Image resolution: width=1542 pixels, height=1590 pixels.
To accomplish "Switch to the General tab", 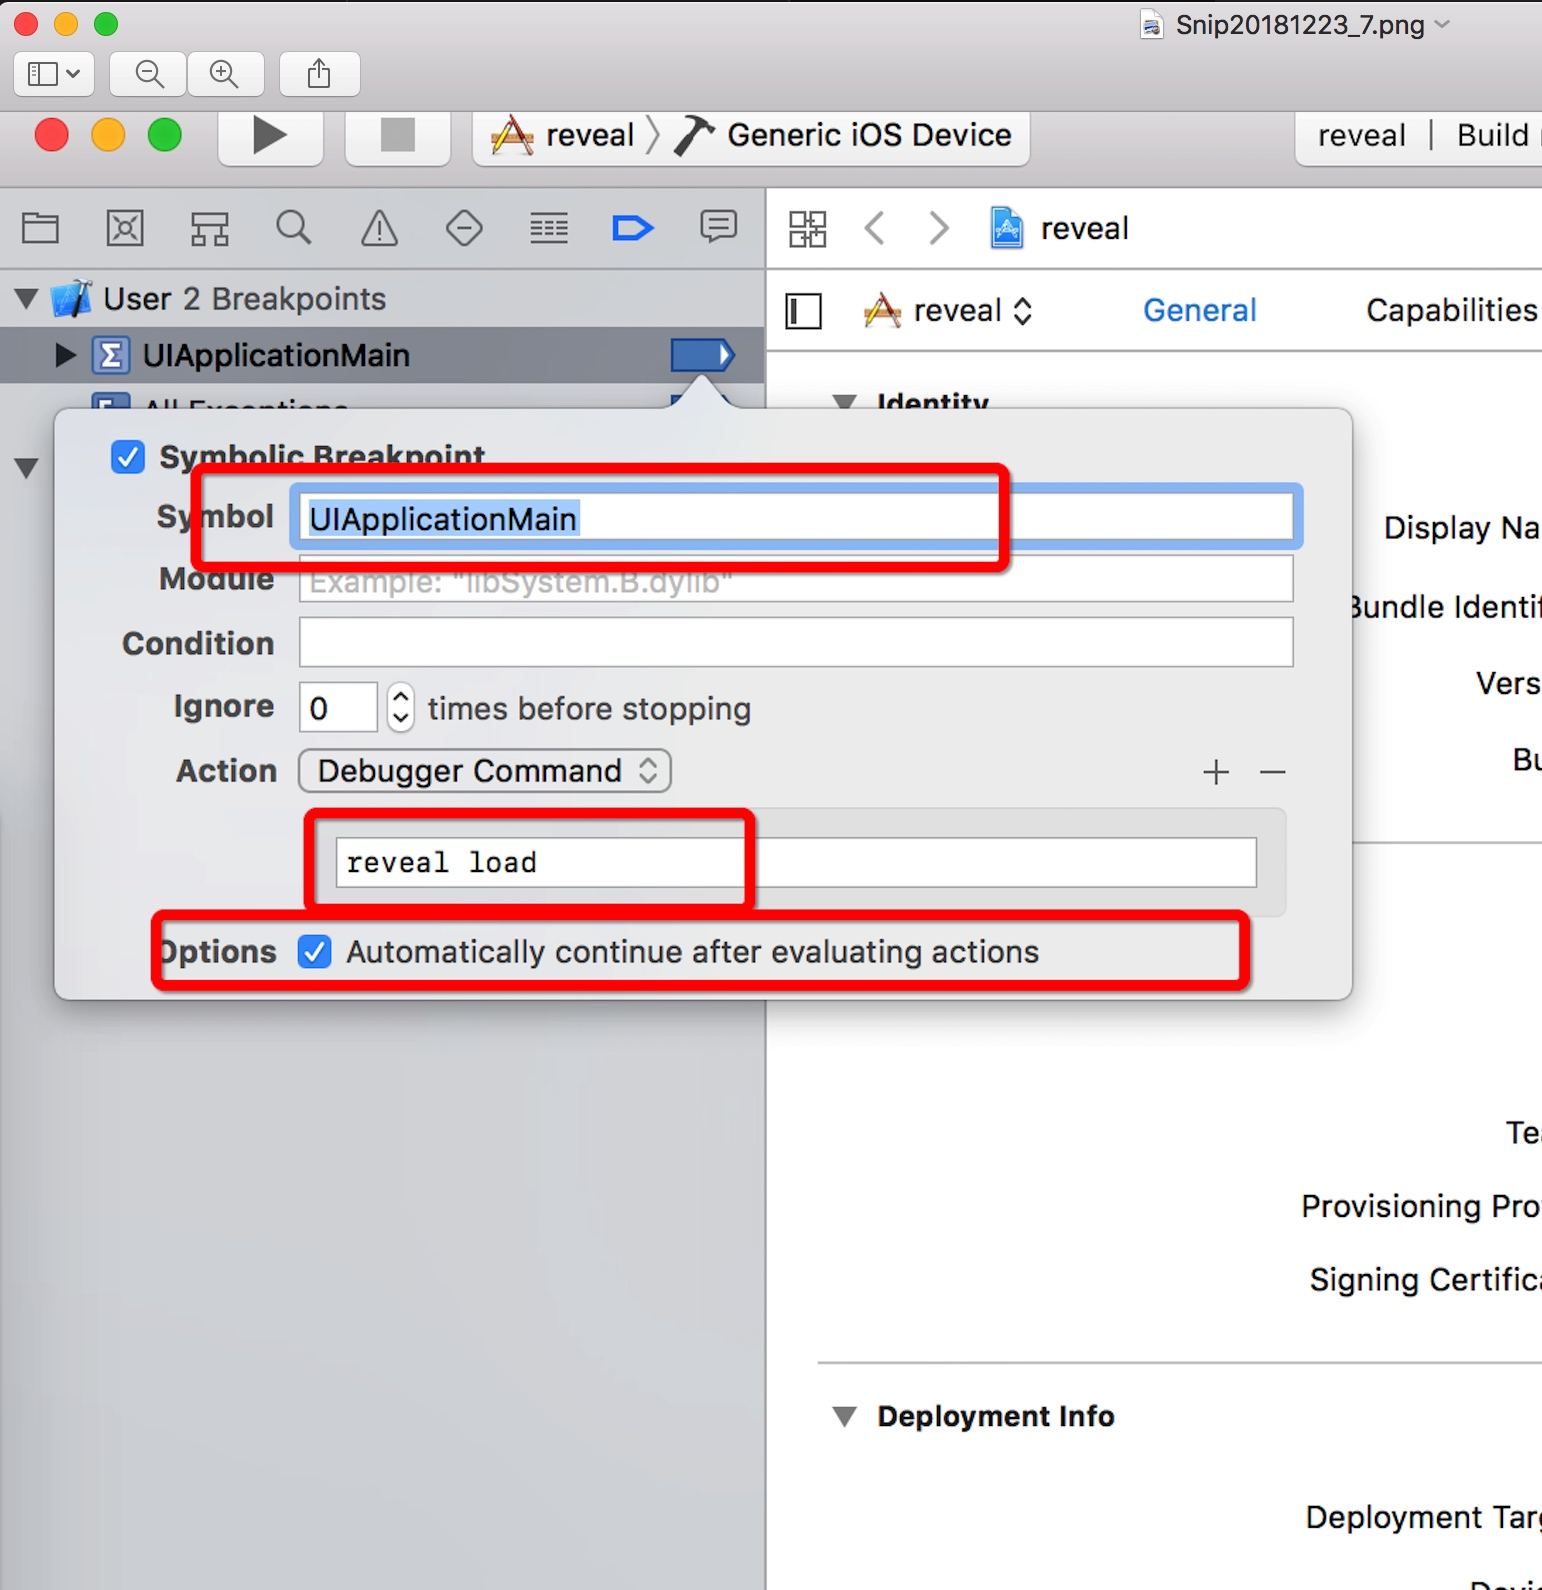I will (x=1200, y=311).
